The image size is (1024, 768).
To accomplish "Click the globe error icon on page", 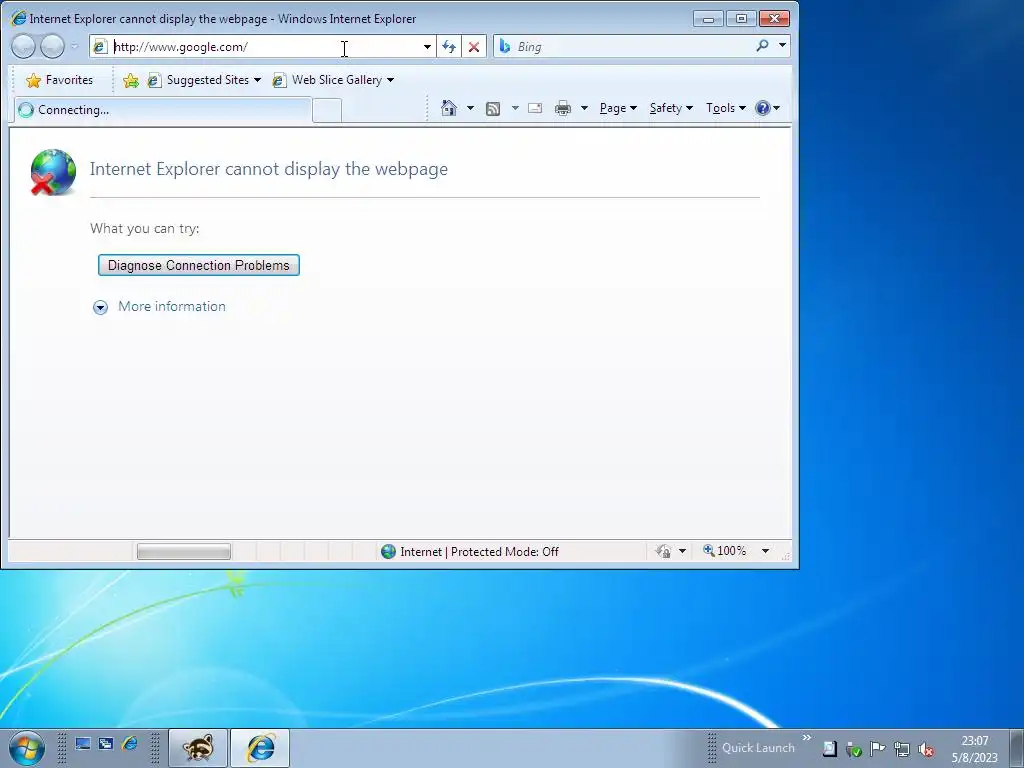I will point(53,172).
